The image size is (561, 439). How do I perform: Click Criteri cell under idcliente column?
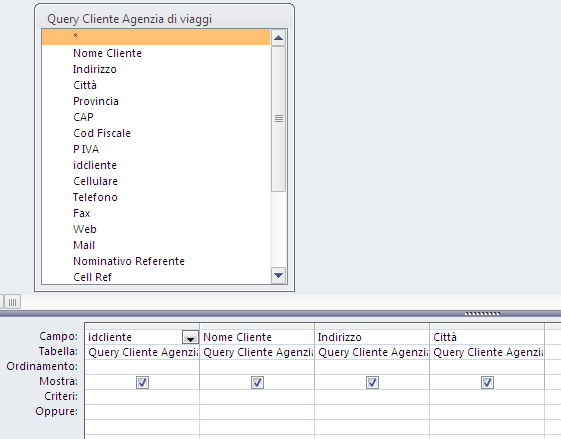[x=142, y=397]
